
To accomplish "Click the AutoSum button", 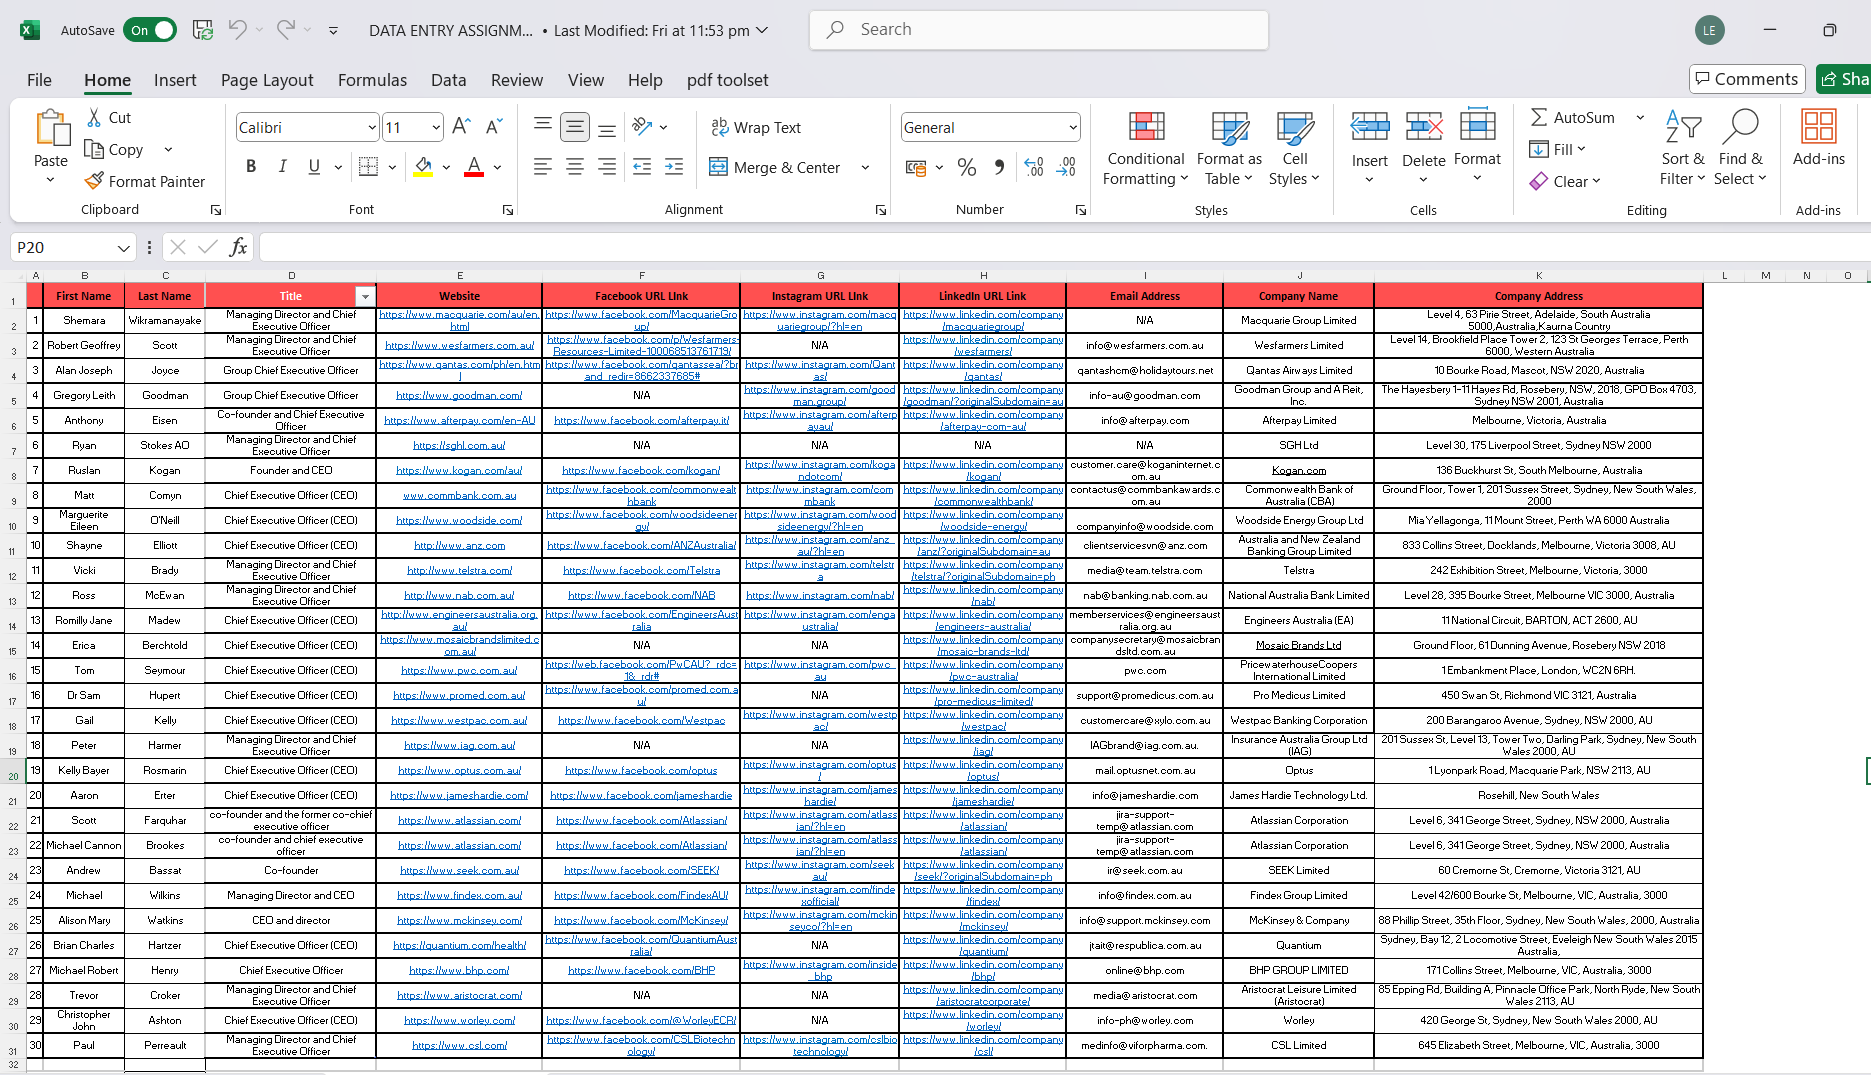I will pos(1573,117).
